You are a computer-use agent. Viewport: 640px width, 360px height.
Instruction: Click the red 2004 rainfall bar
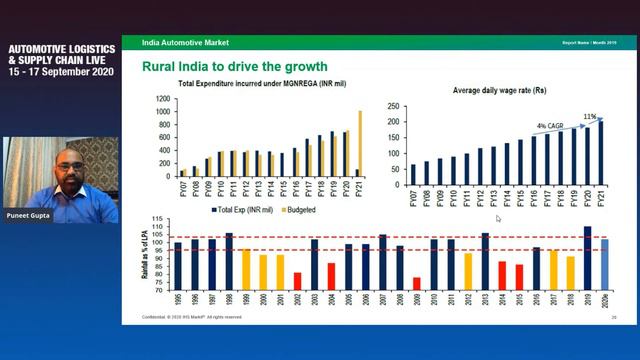pos(331,277)
